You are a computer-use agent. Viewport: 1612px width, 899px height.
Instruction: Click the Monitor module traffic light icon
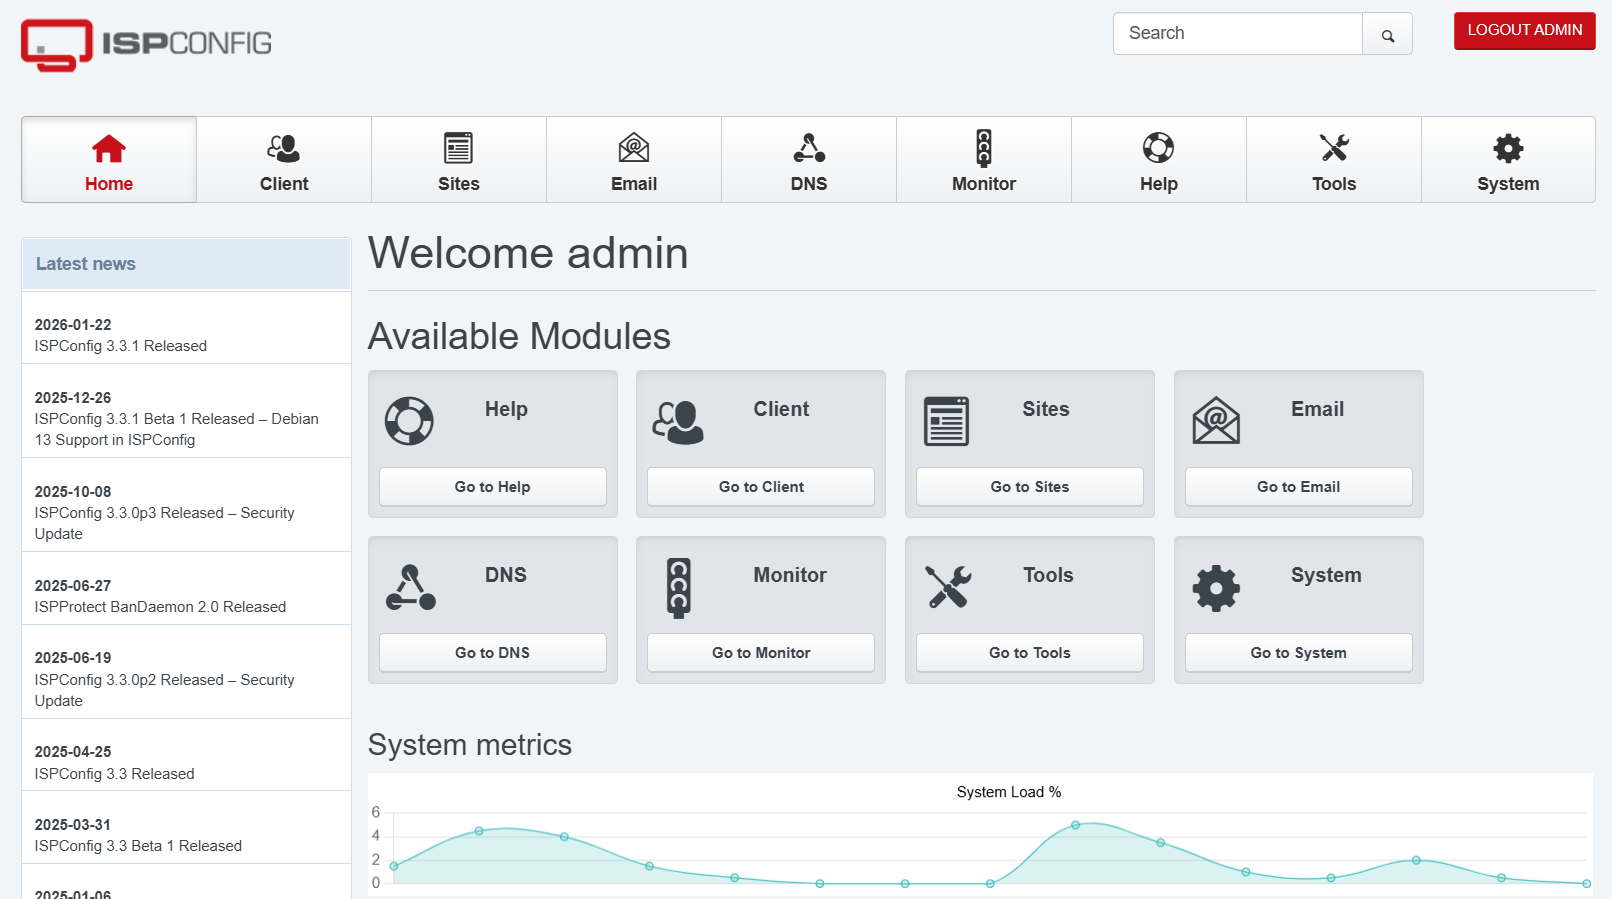679,588
